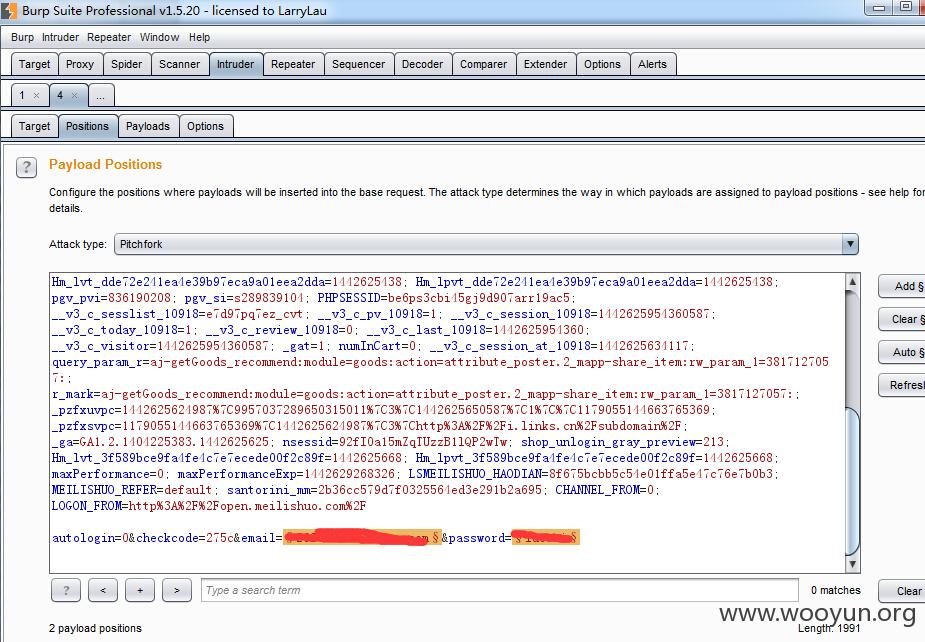Close Intruder attack tab 1
The height and width of the screenshot is (642, 925).
click(37, 96)
